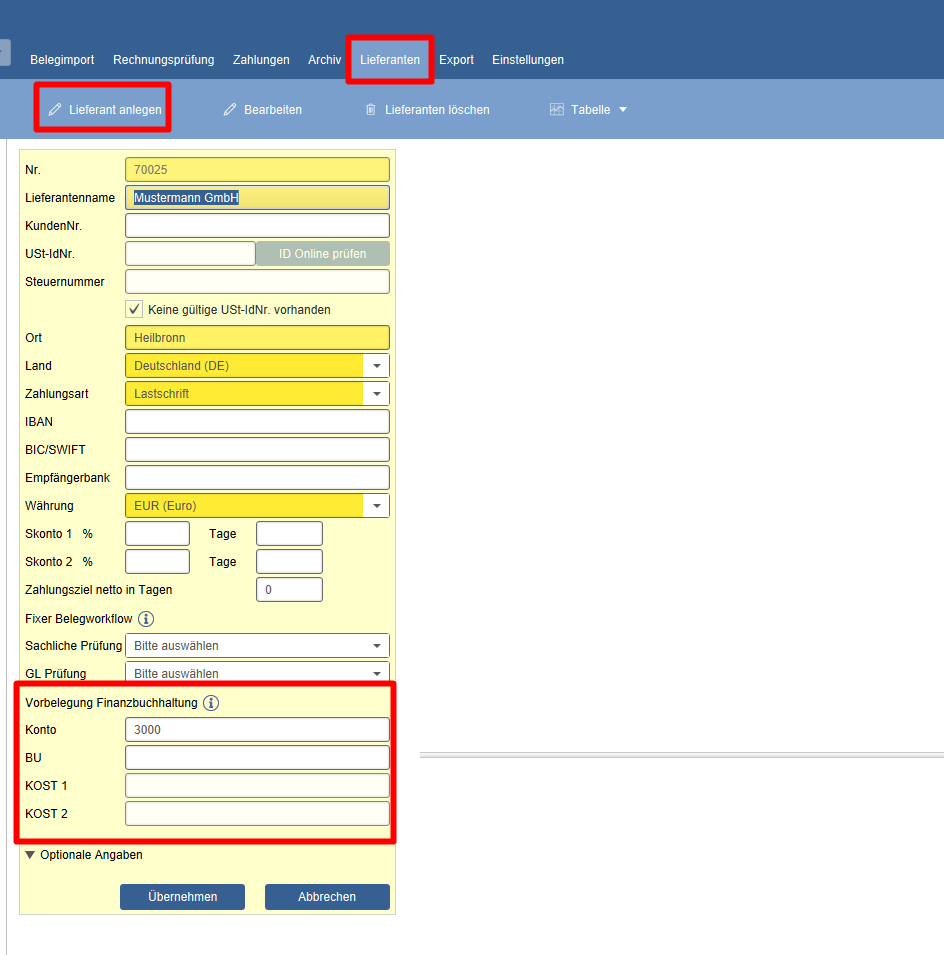Click the Übernehmen button
The height and width of the screenshot is (955, 944).
[182, 897]
